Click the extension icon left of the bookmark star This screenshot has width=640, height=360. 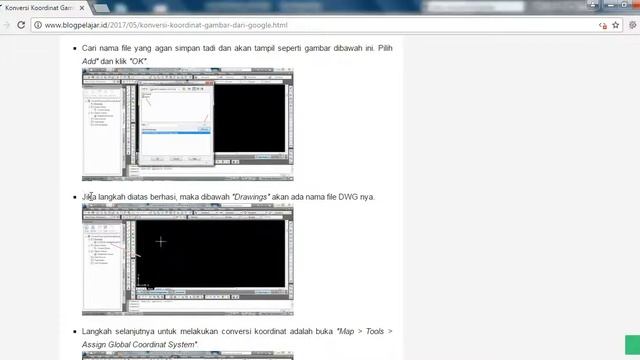pyautogui.click(x=603, y=25)
